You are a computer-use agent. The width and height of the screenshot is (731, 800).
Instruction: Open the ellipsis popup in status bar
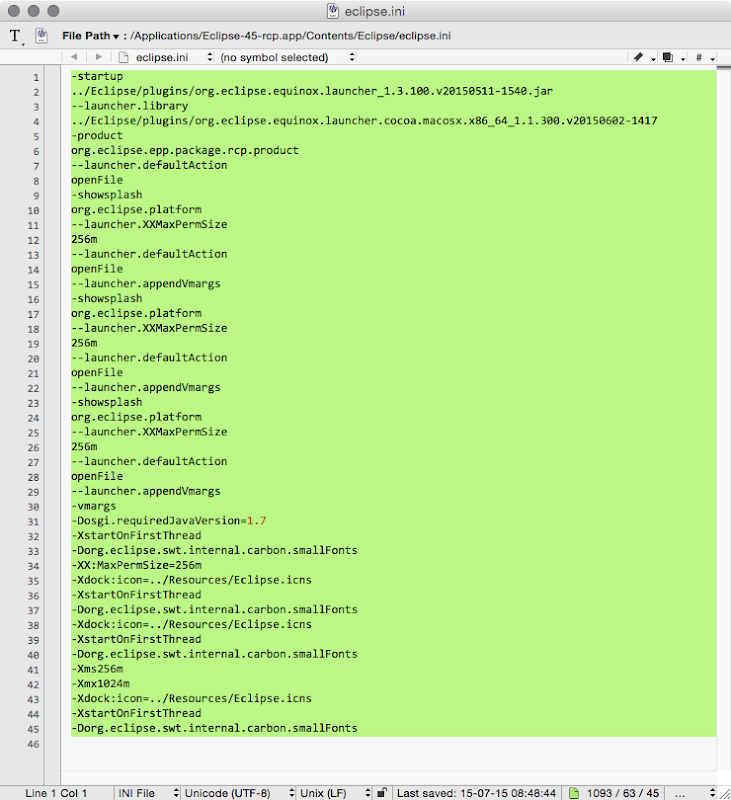click(x=680, y=794)
